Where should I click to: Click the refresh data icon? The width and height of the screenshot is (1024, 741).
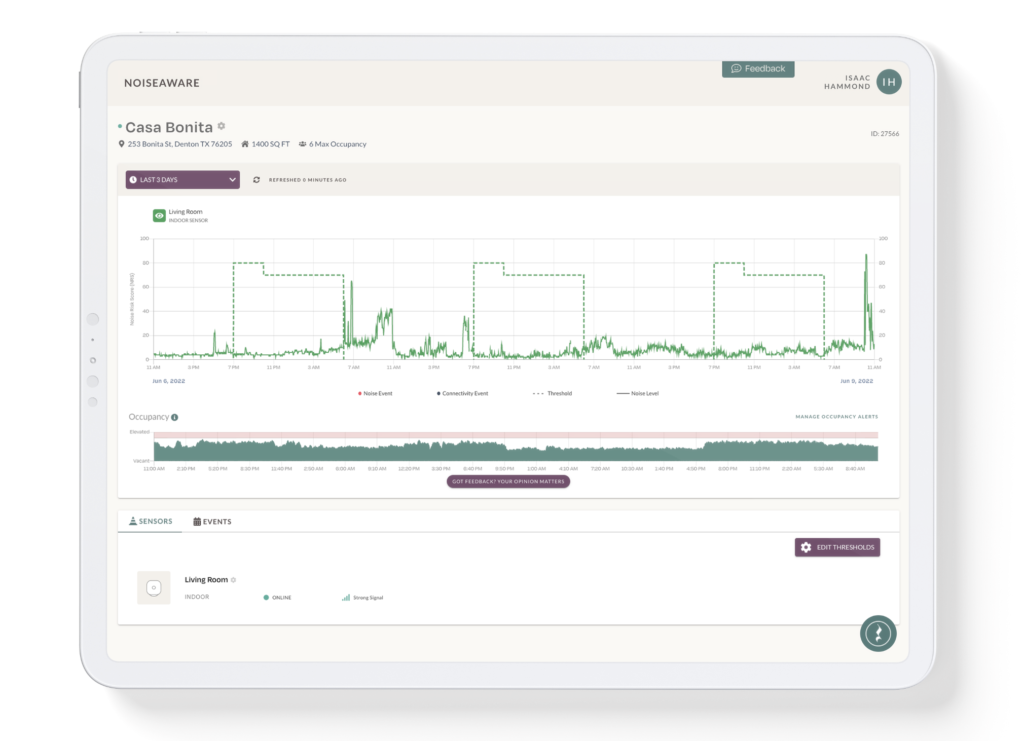point(256,180)
